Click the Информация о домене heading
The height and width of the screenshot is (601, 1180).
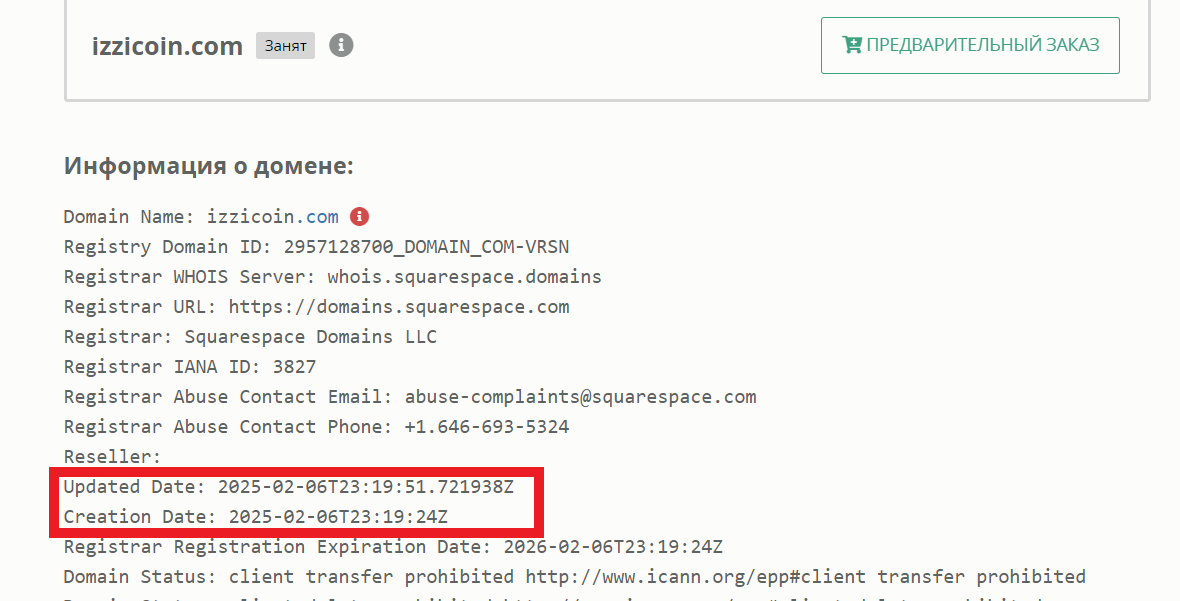(208, 166)
